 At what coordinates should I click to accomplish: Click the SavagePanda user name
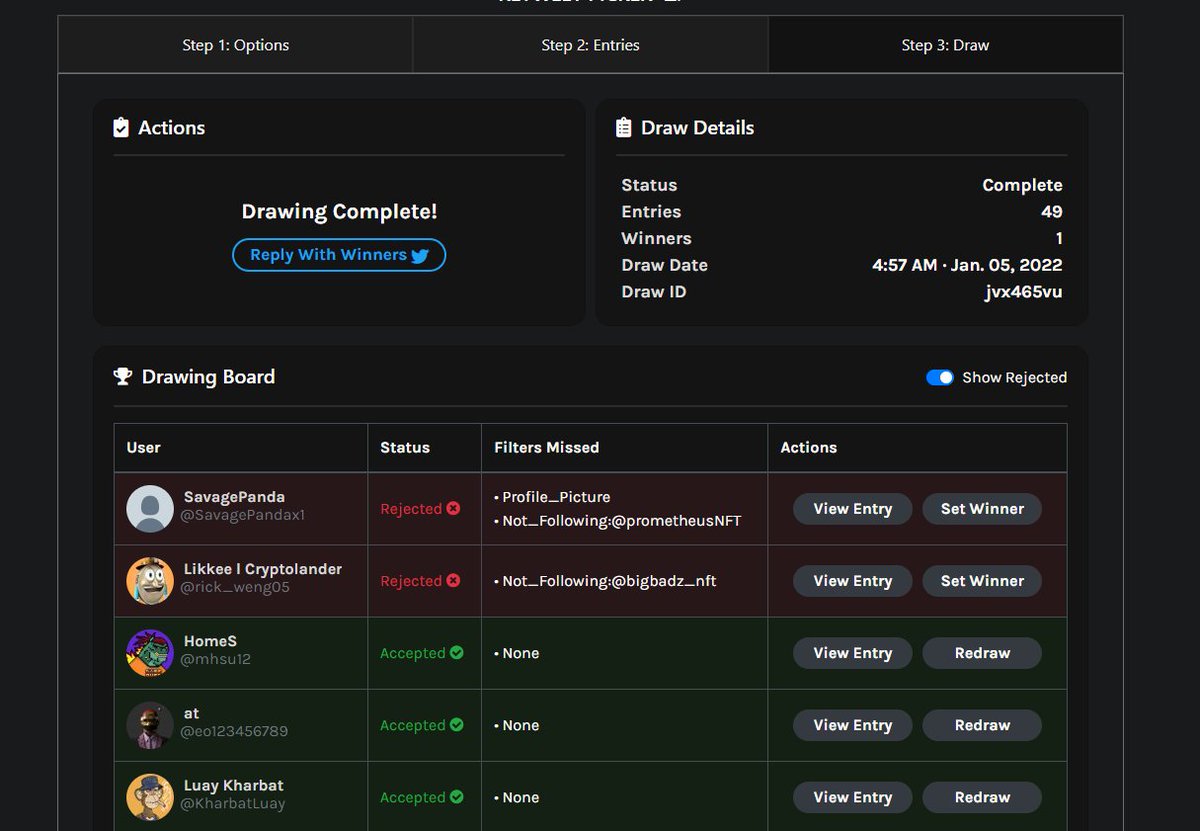tap(234, 497)
